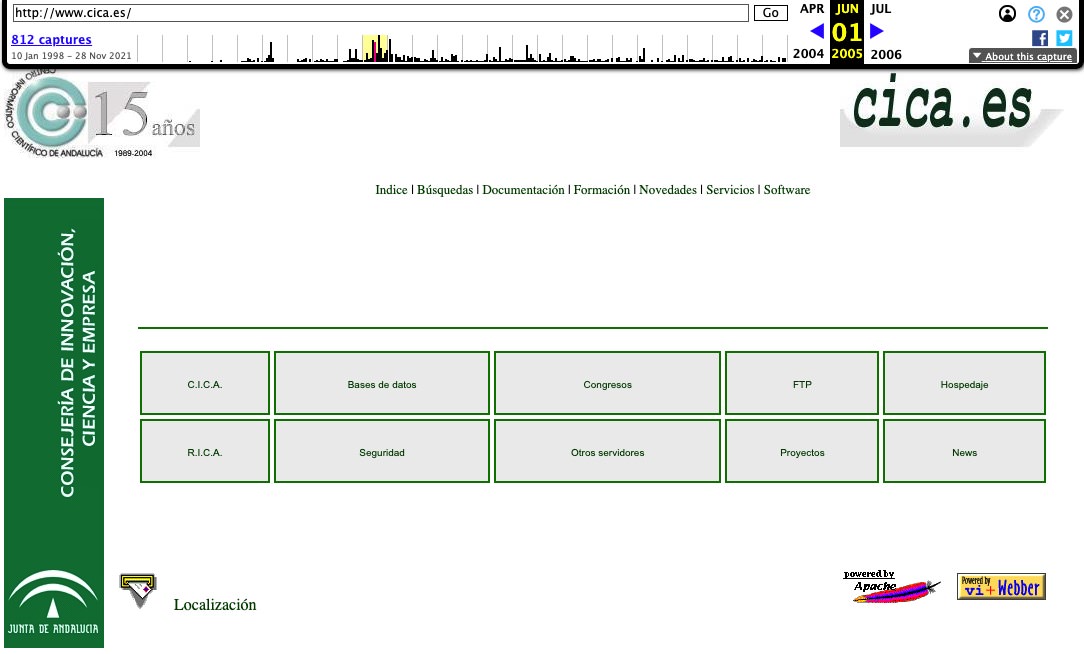Open the Wayback Machine help icon
This screenshot has width=1084, height=654.
pos(1036,14)
